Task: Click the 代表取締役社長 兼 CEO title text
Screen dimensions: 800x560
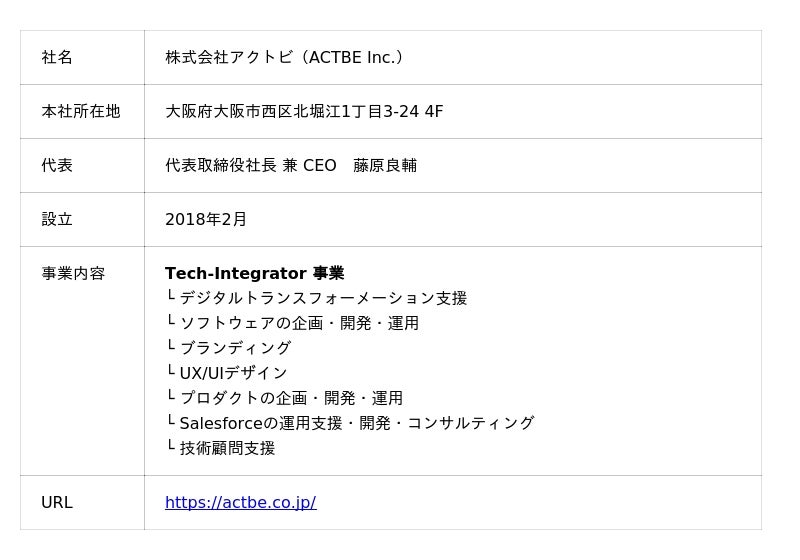Action: point(250,165)
